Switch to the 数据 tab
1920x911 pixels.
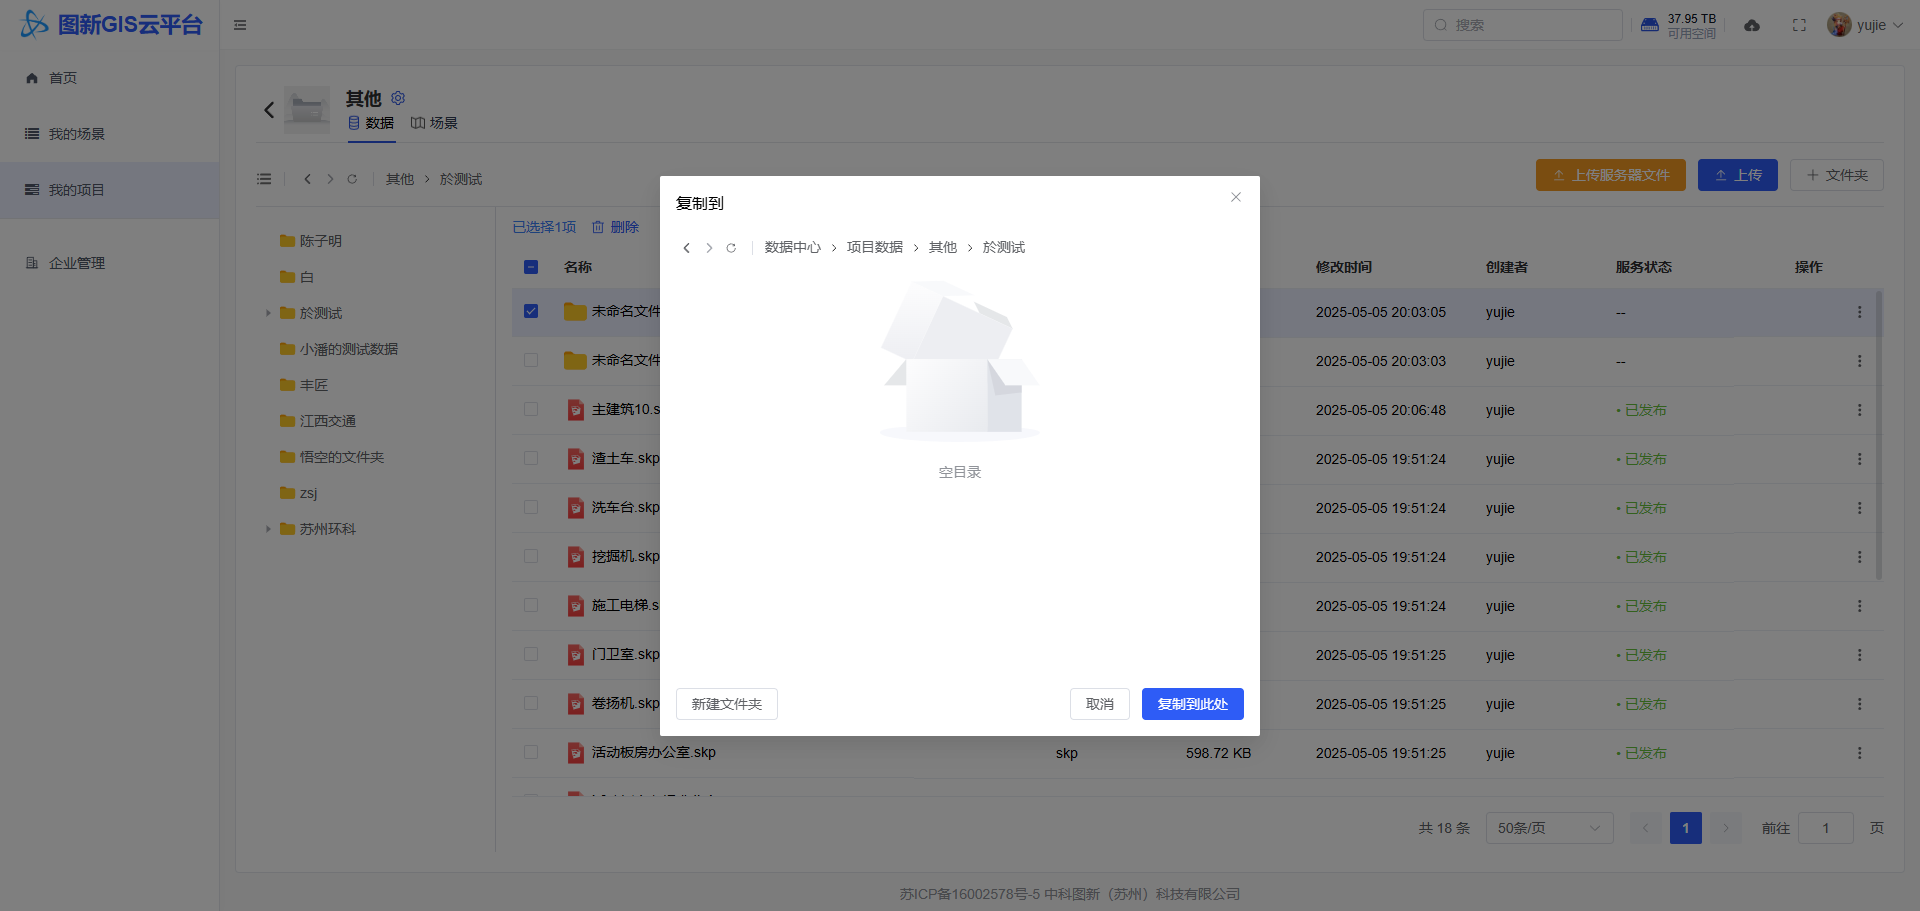(371, 123)
